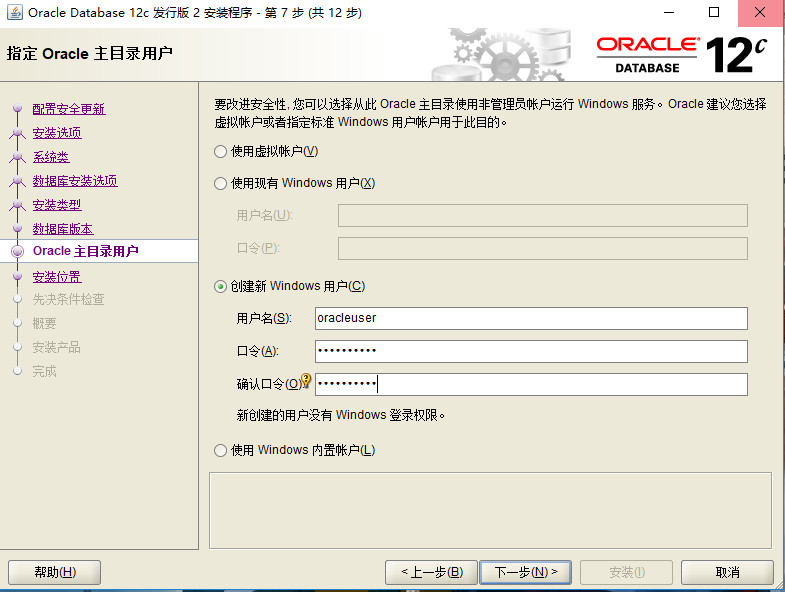Click the 用户名(S) field containing oracleuser
This screenshot has height=592, width=785.
(531, 319)
